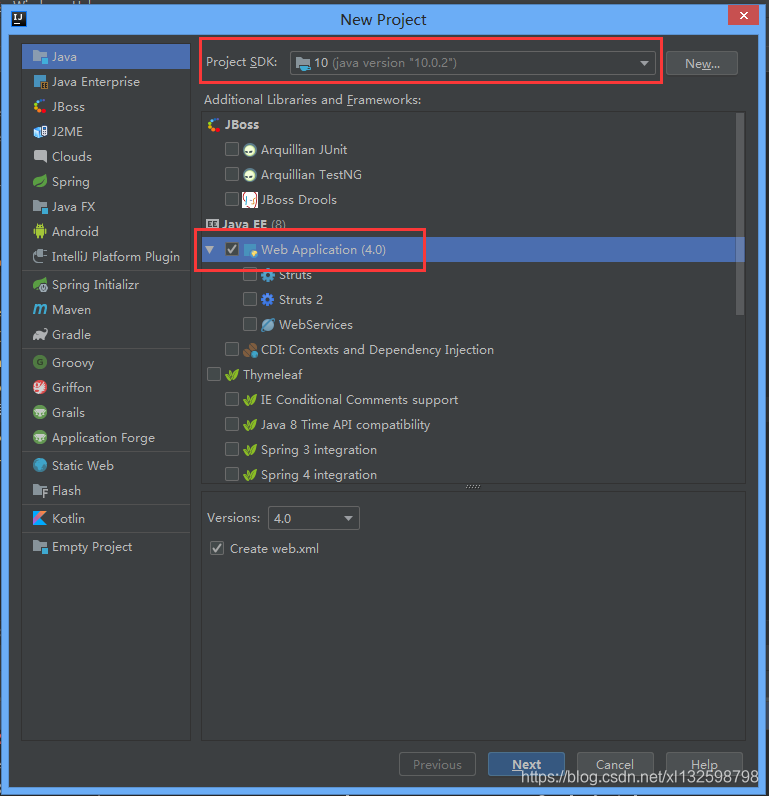Open the Project SDK dropdown

473,63
